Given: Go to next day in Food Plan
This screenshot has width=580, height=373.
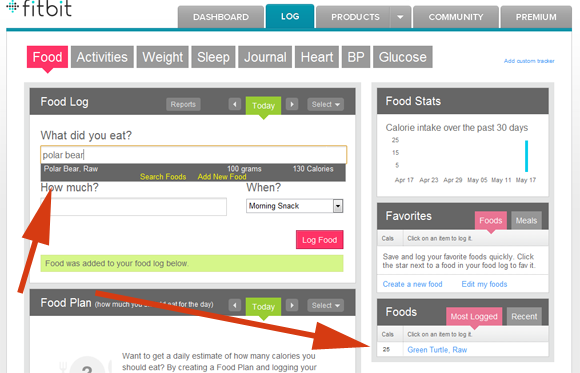Looking at the screenshot, I should click(292, 305).
